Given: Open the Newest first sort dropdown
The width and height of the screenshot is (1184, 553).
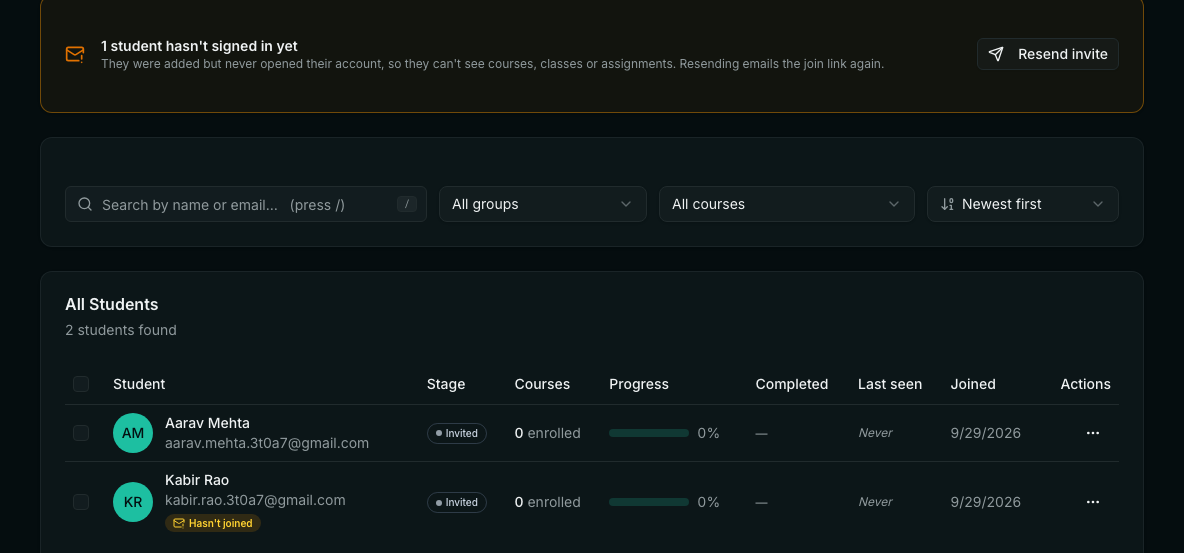Looking at the screenshot, I should tap(1022, 204).
